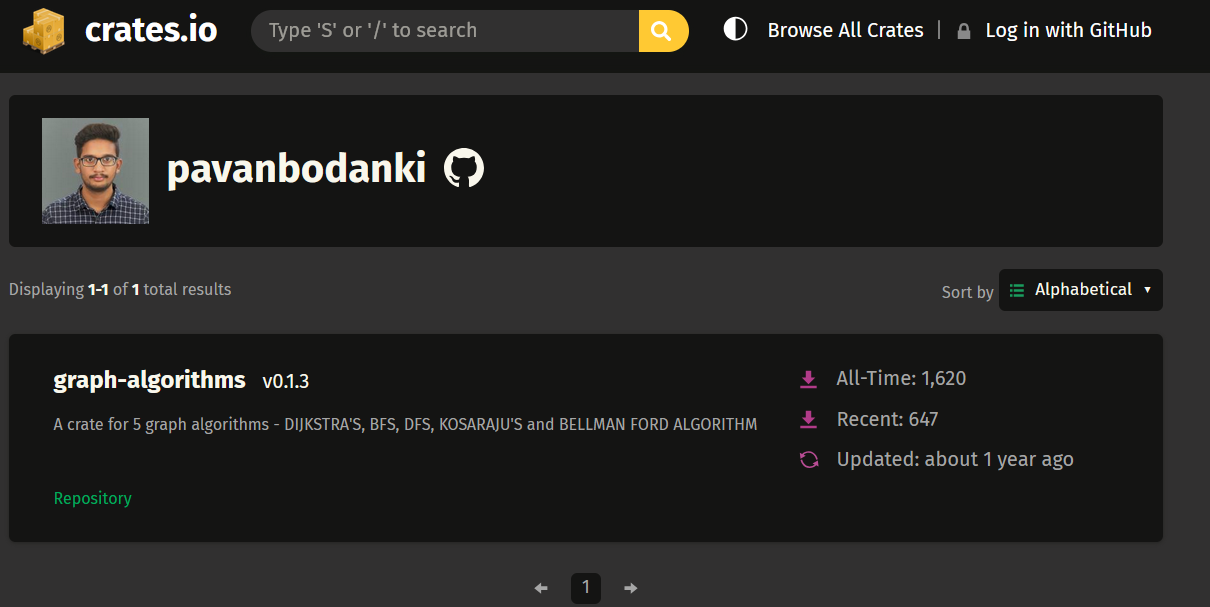
Task: Click the yellow magnifier search button
Action: 663,31
